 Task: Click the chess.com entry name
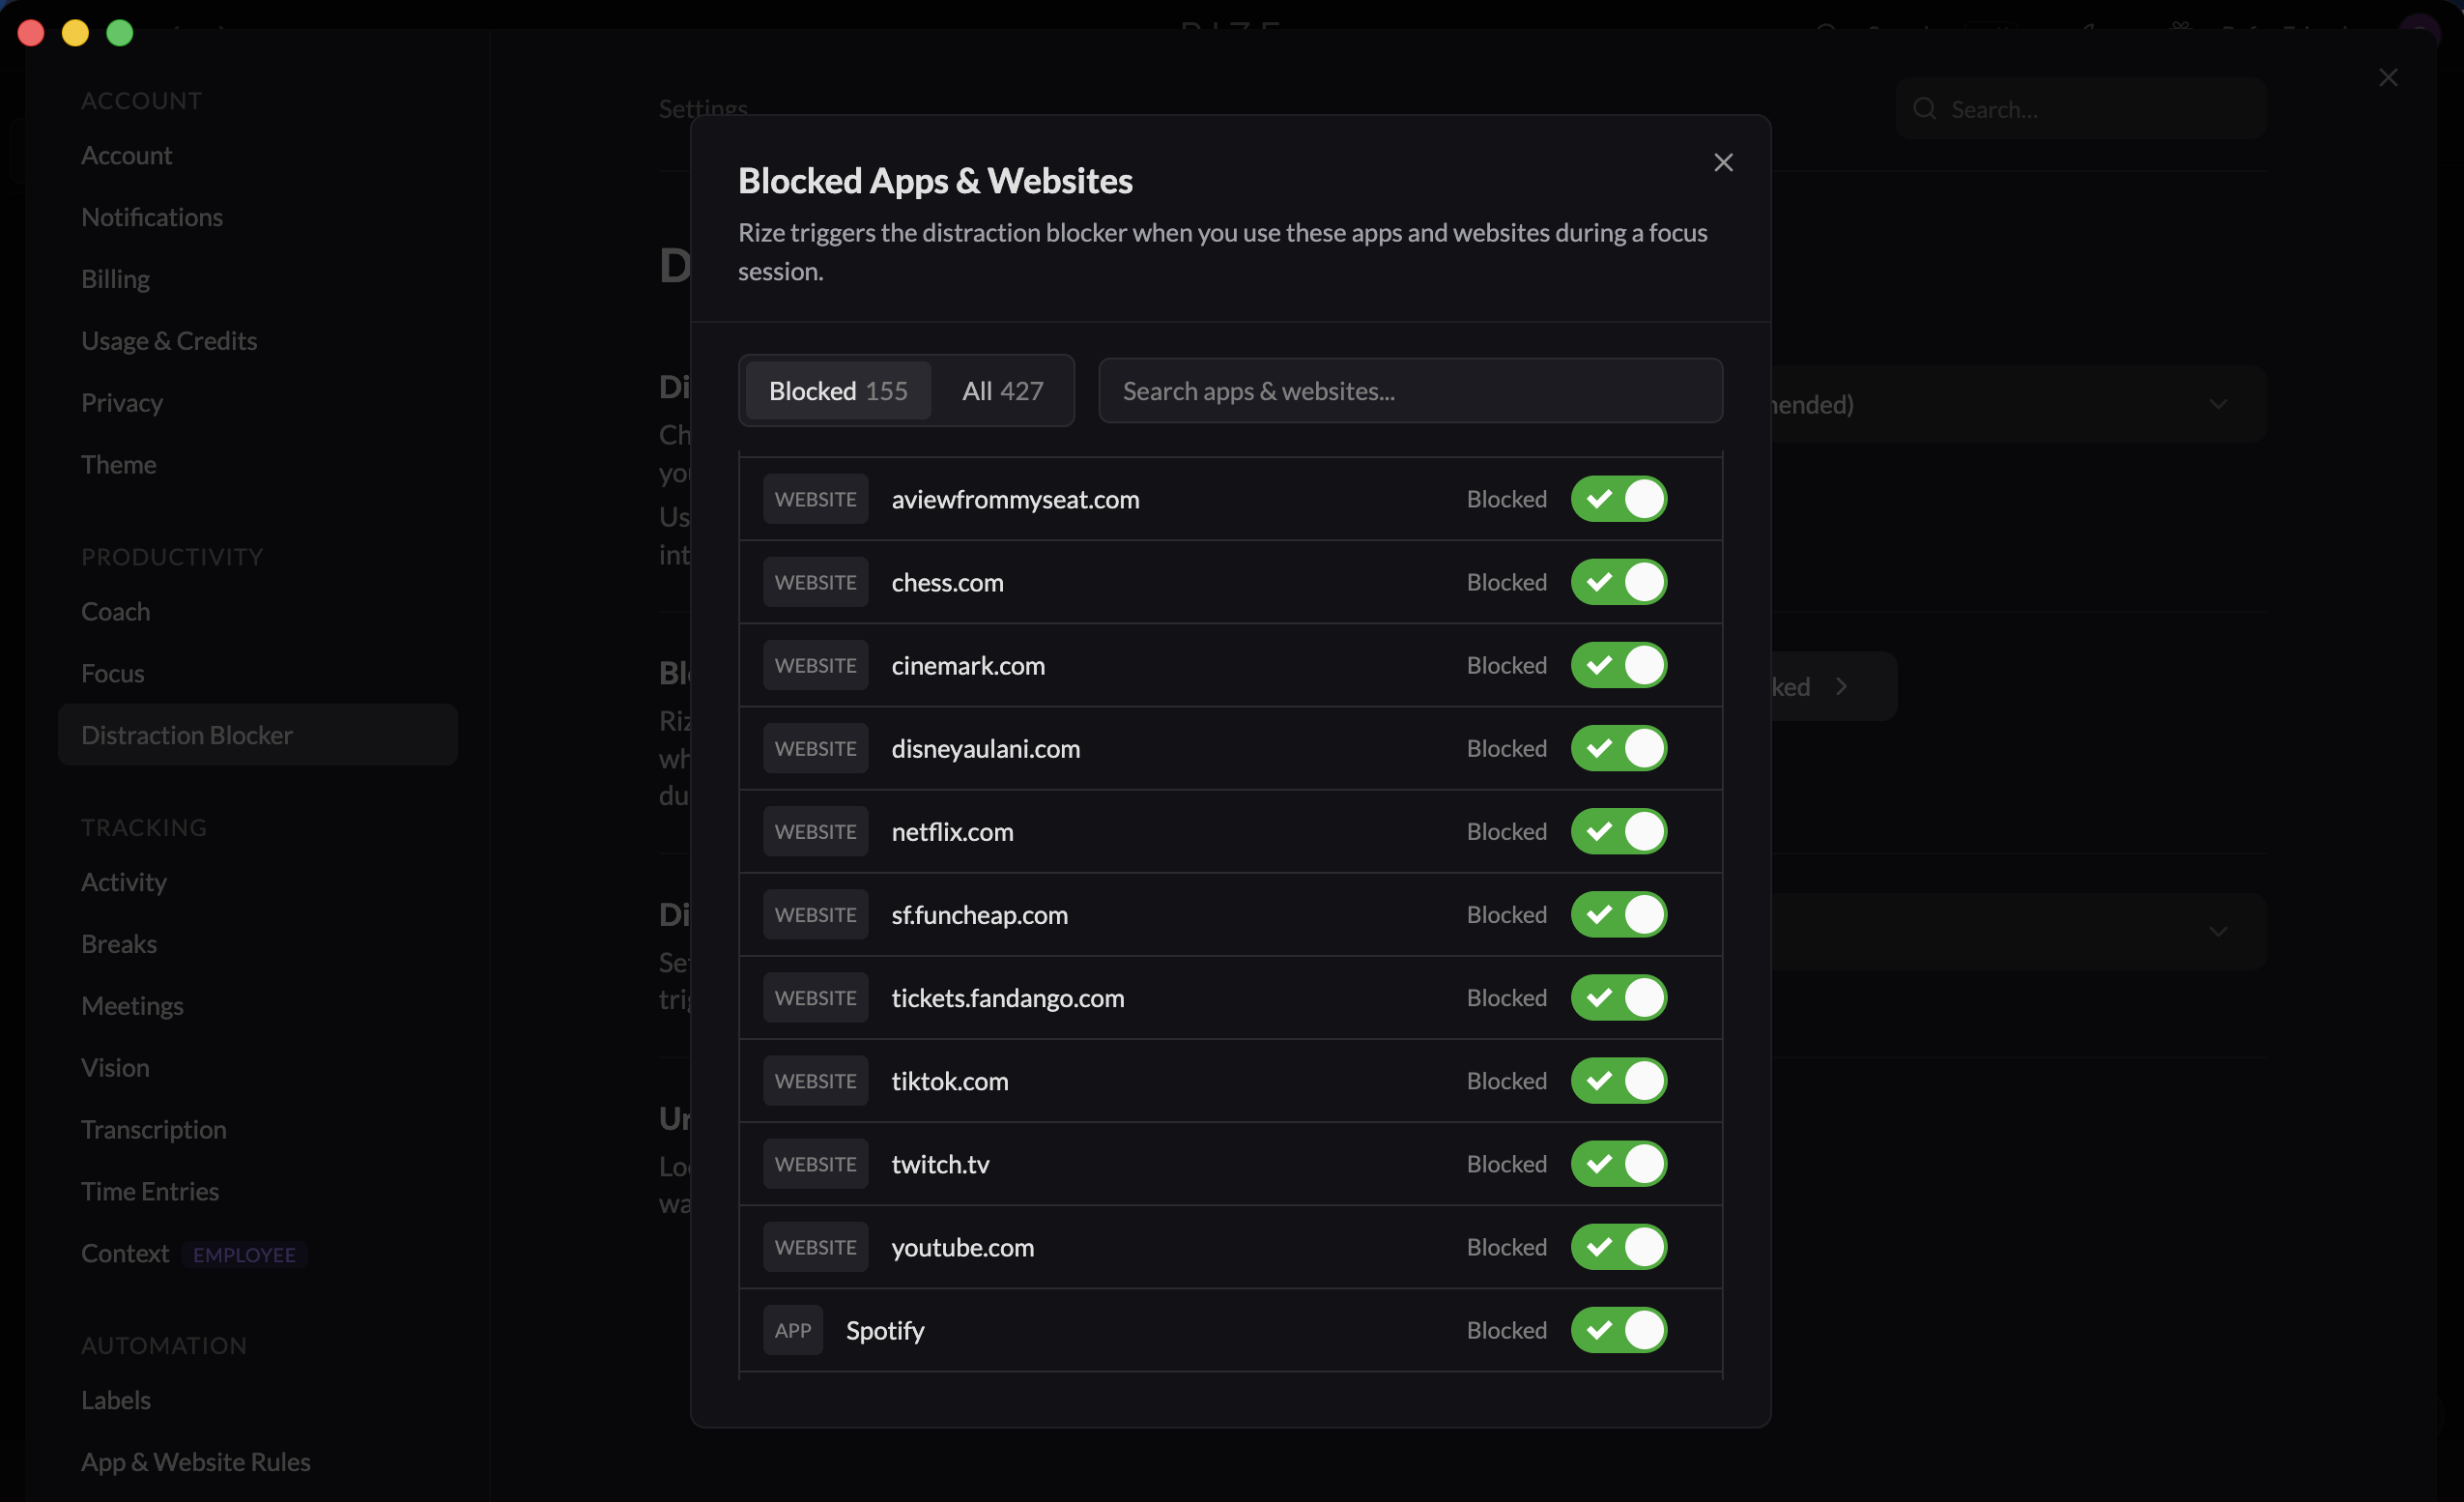(x=947, y=582)
